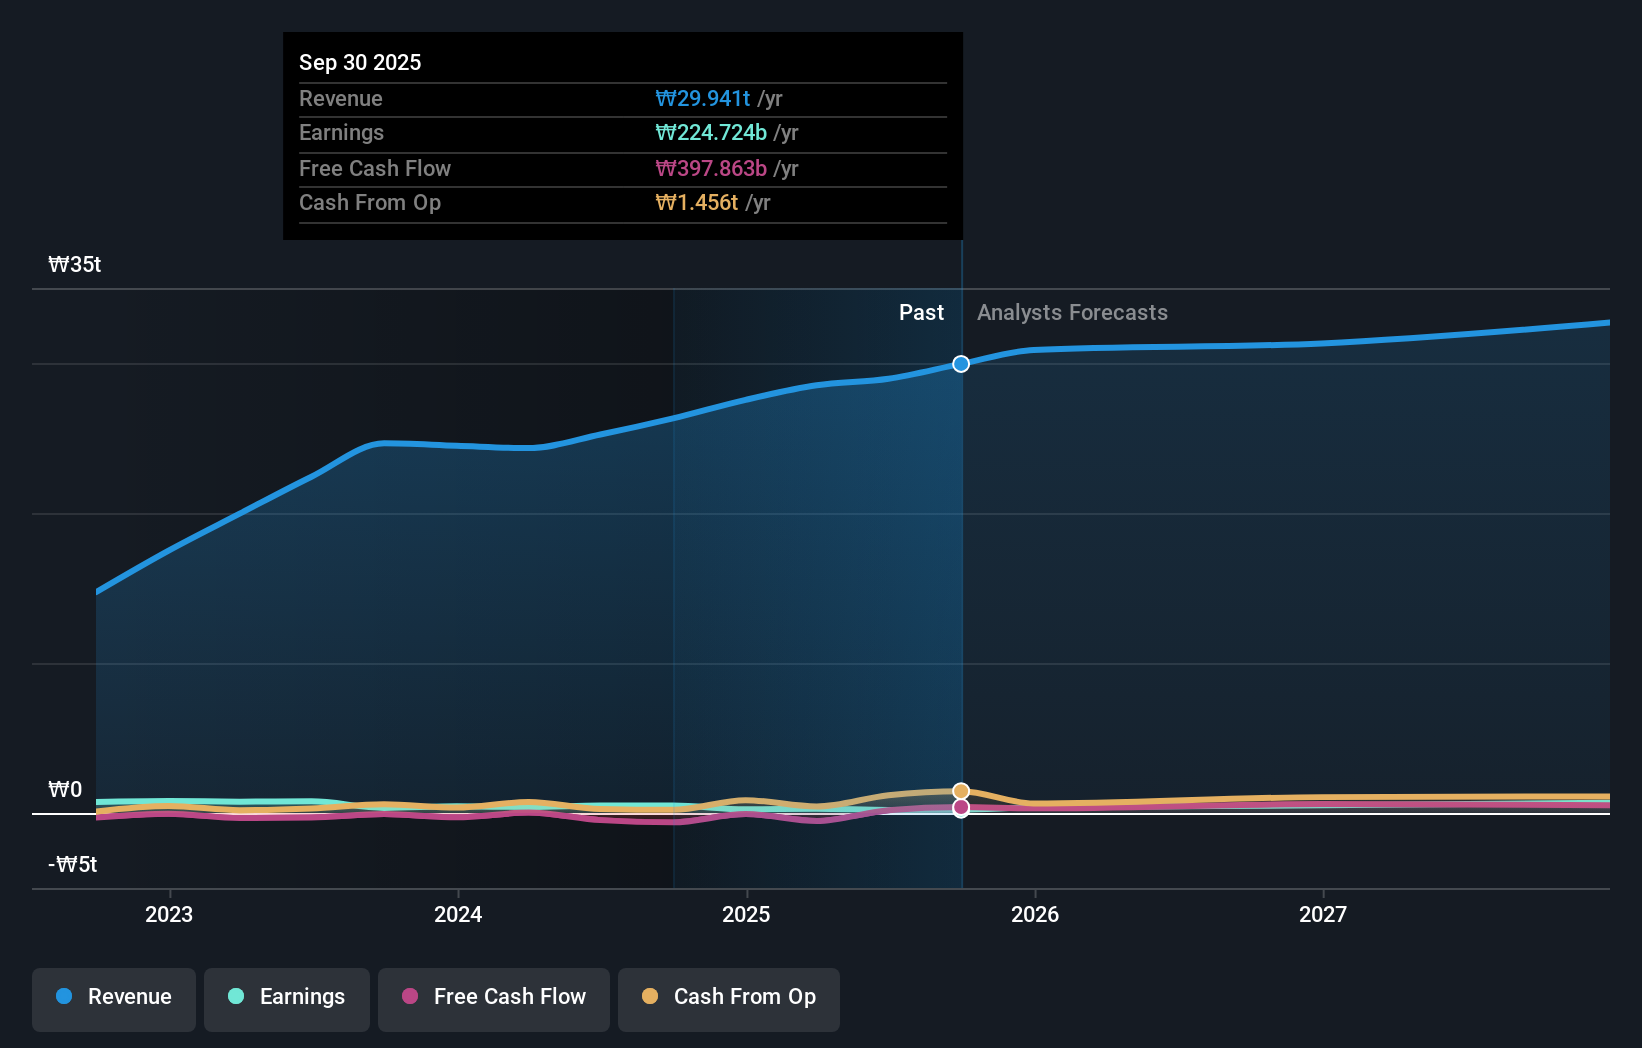
Task: Click the 2025 year axis label
Action: [747, 914]
